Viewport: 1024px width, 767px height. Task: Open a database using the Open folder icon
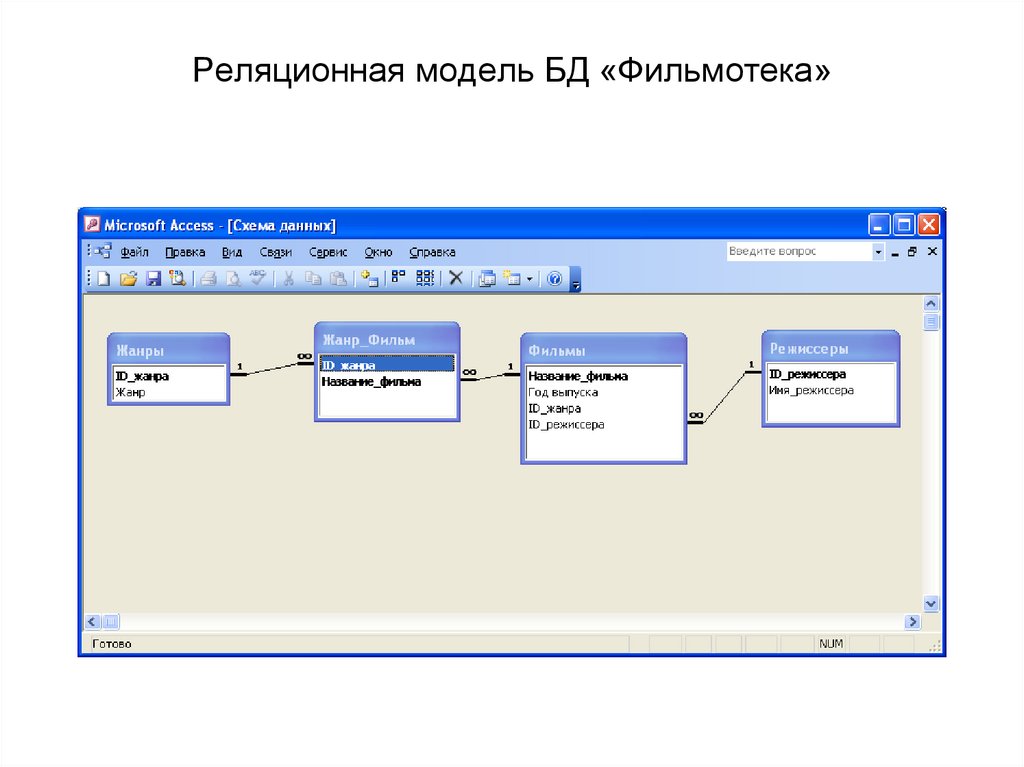(131, 278)
